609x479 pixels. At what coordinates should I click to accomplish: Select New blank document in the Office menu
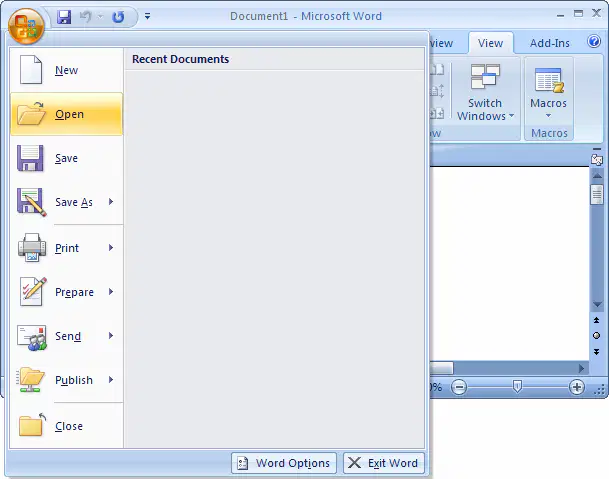[x=66, y=70]
